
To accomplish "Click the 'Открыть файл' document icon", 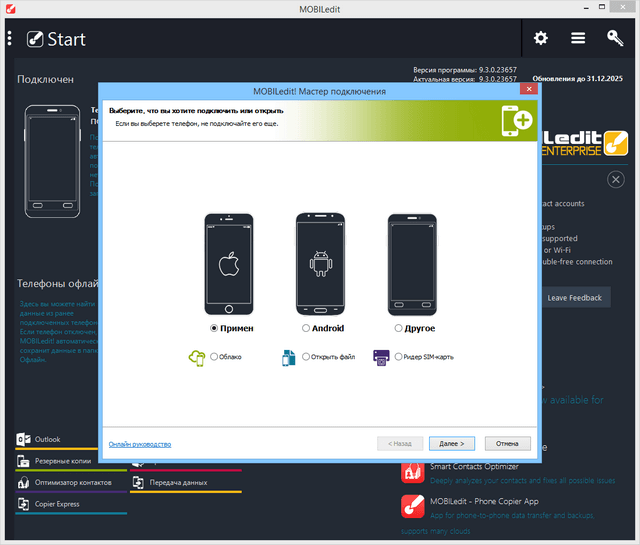I will point(288,357).
